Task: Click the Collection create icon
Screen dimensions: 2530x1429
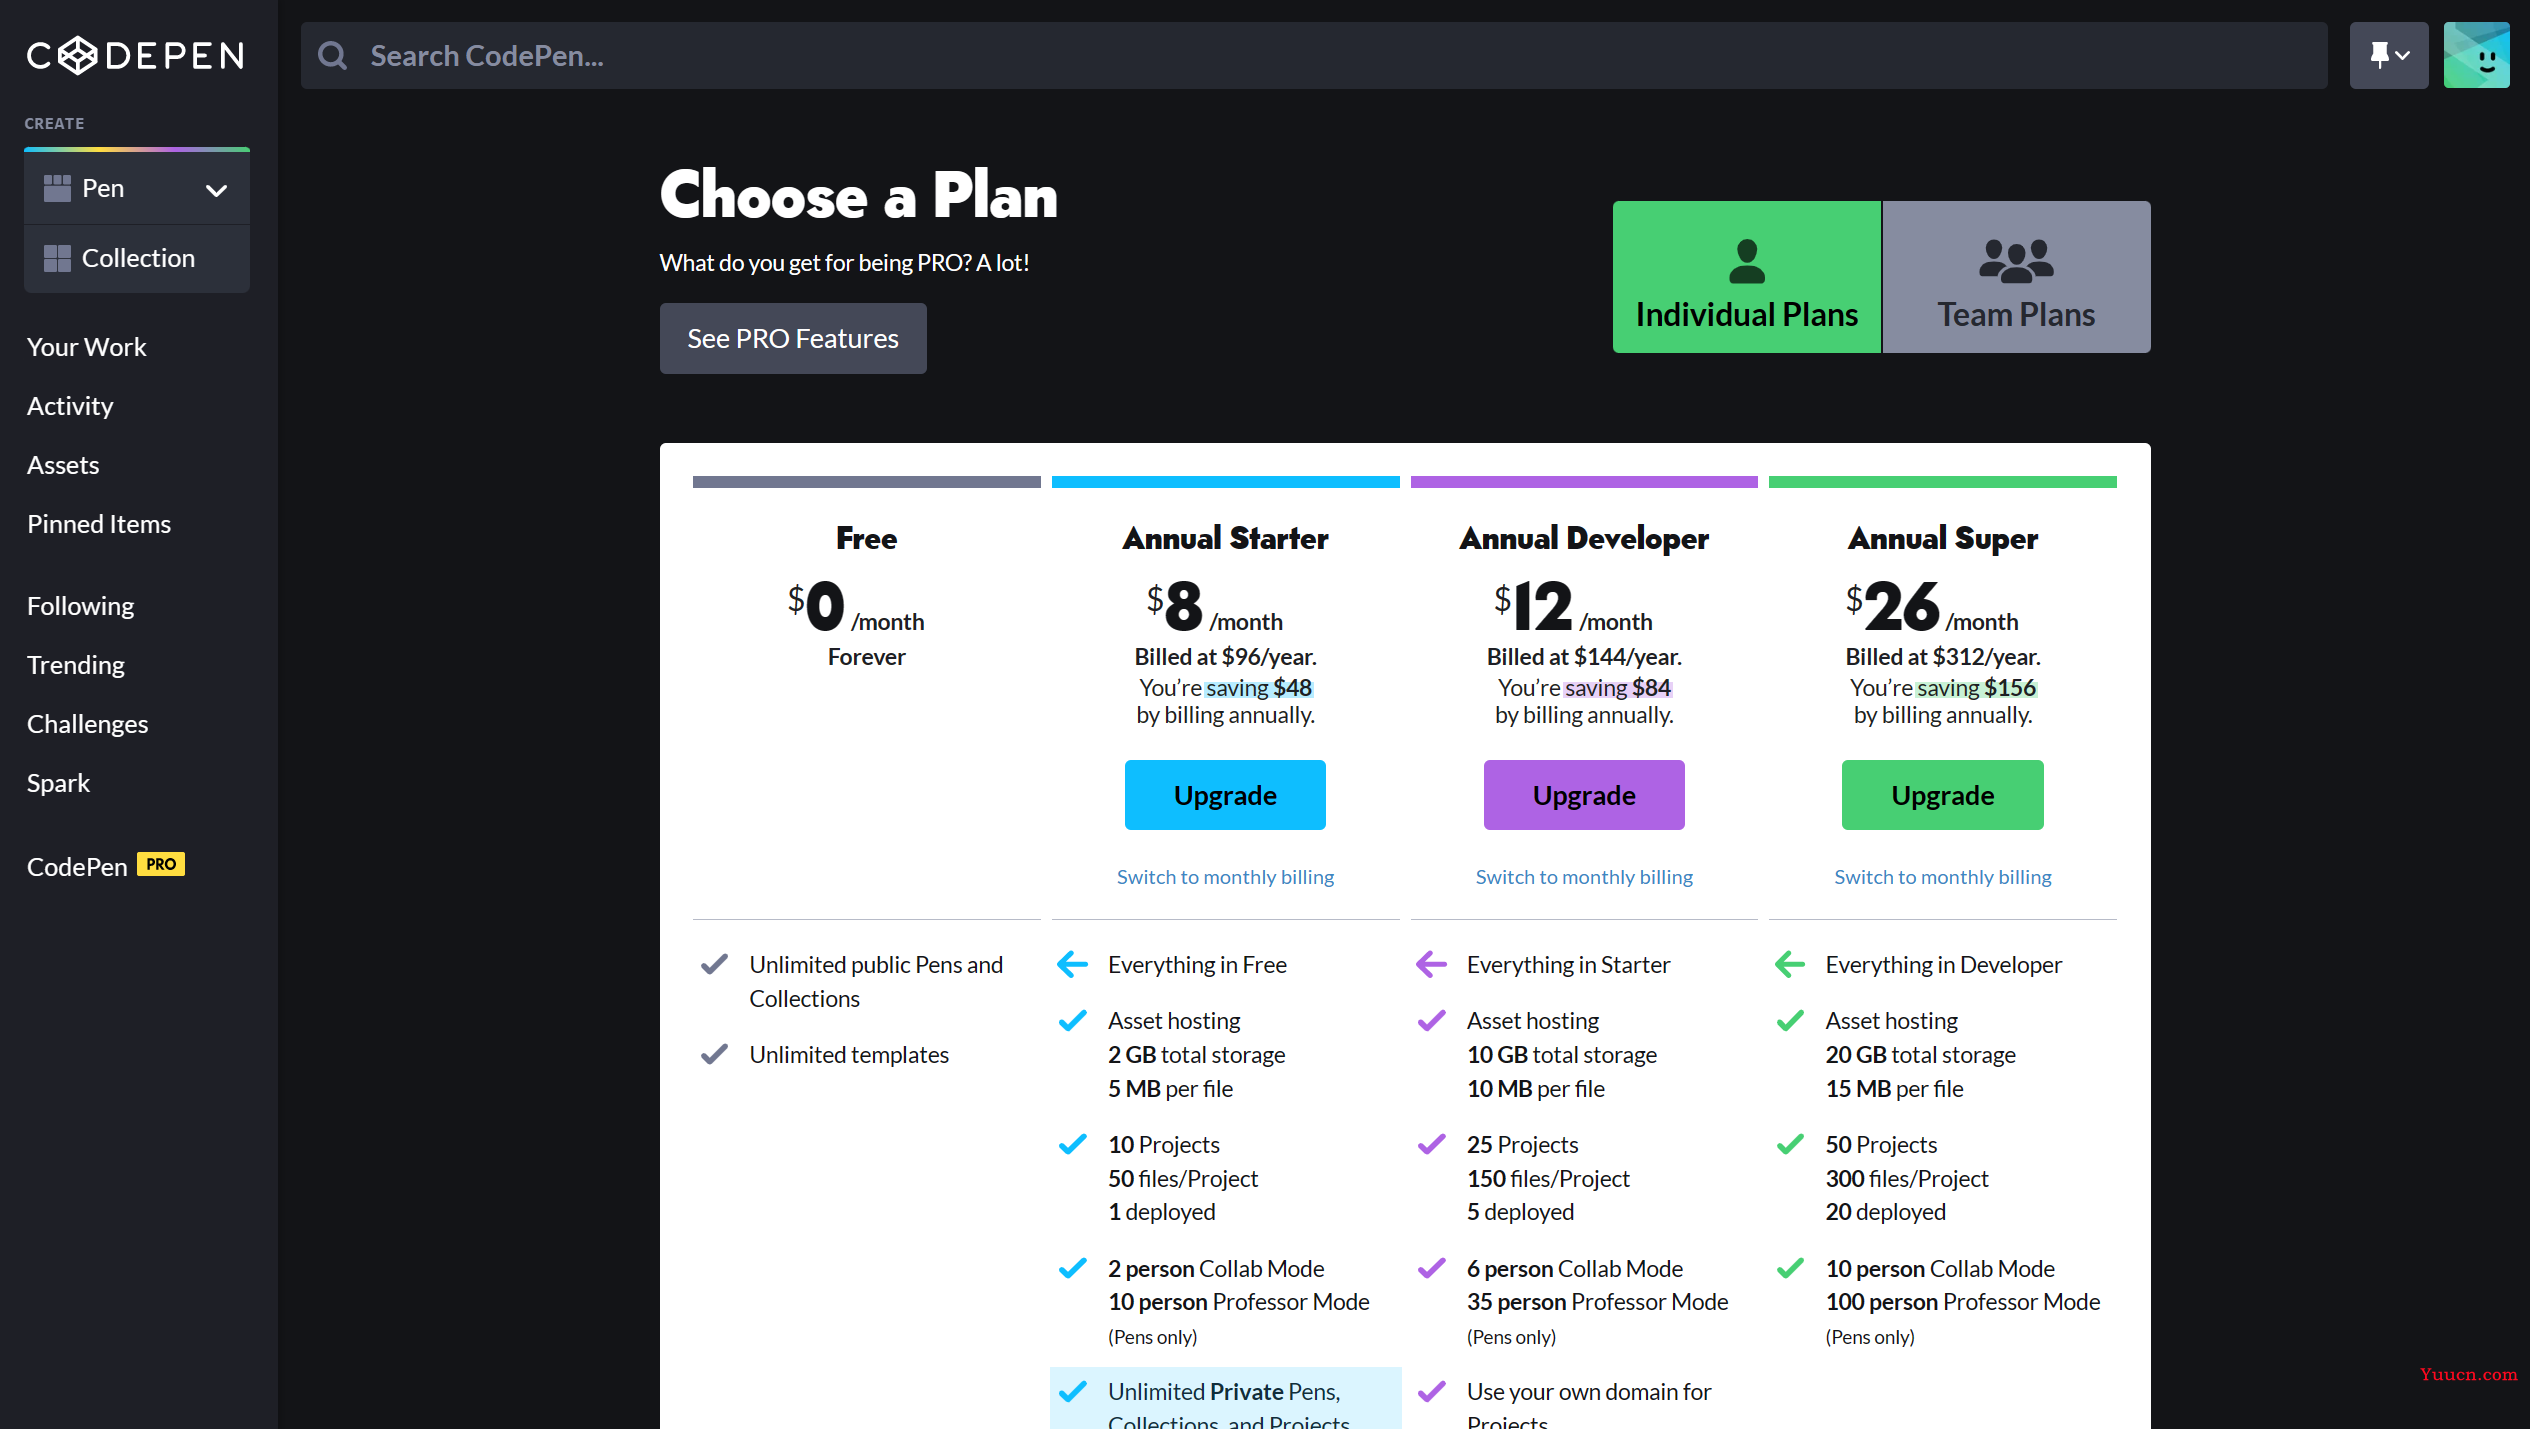Action: pos(56,257)
